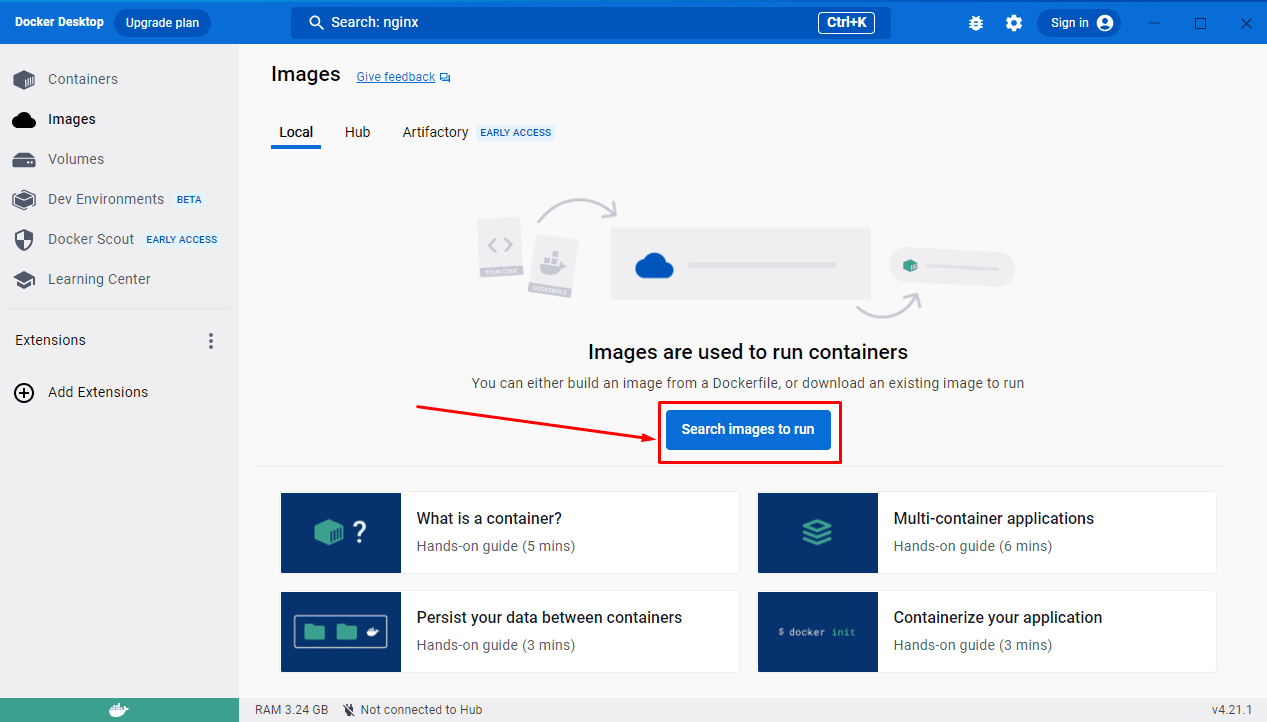The width and height of the screenshot is (1267, 722).
Task: Click the Sign in button
Action: 1079,23
